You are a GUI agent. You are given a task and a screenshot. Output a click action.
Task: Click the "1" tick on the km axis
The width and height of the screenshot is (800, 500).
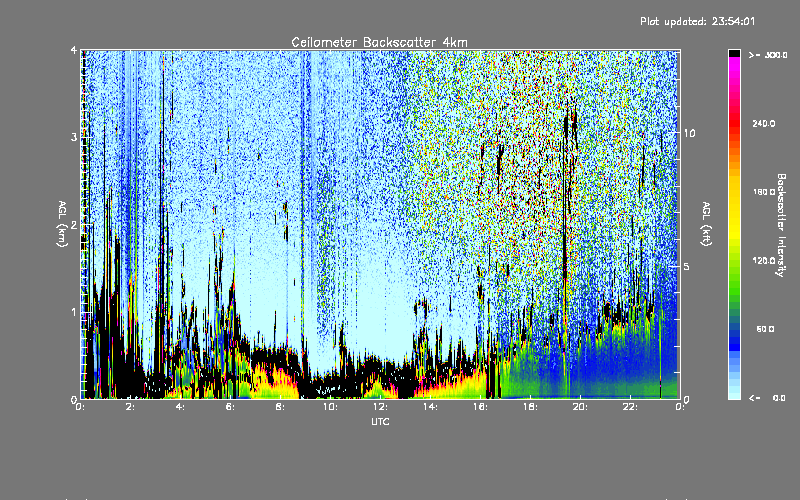[x=74, y=312]
